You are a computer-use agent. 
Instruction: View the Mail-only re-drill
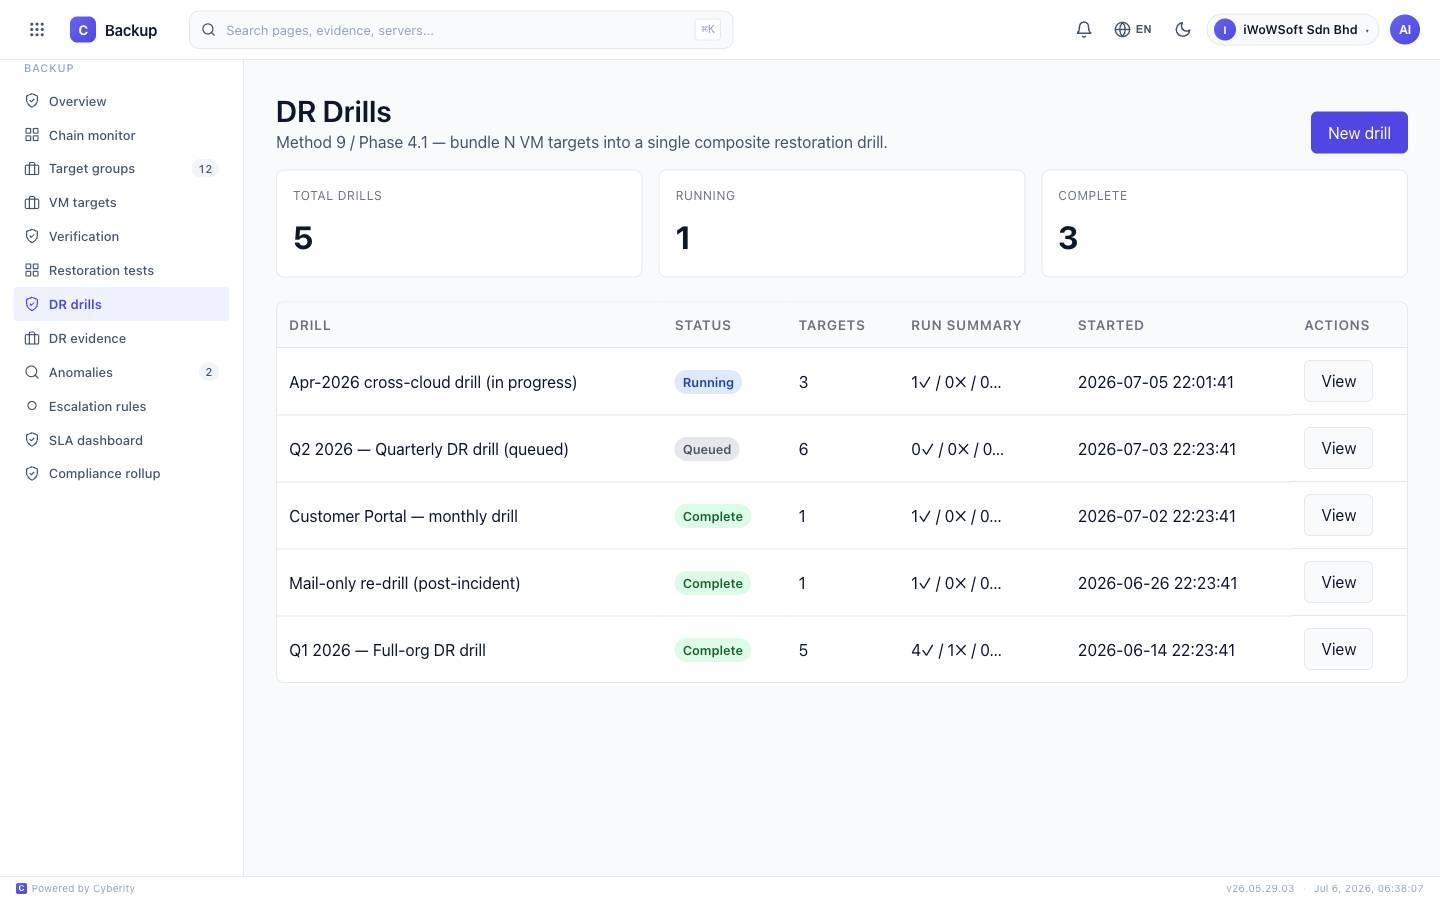pyautogui.click(x=1338, y=582)
